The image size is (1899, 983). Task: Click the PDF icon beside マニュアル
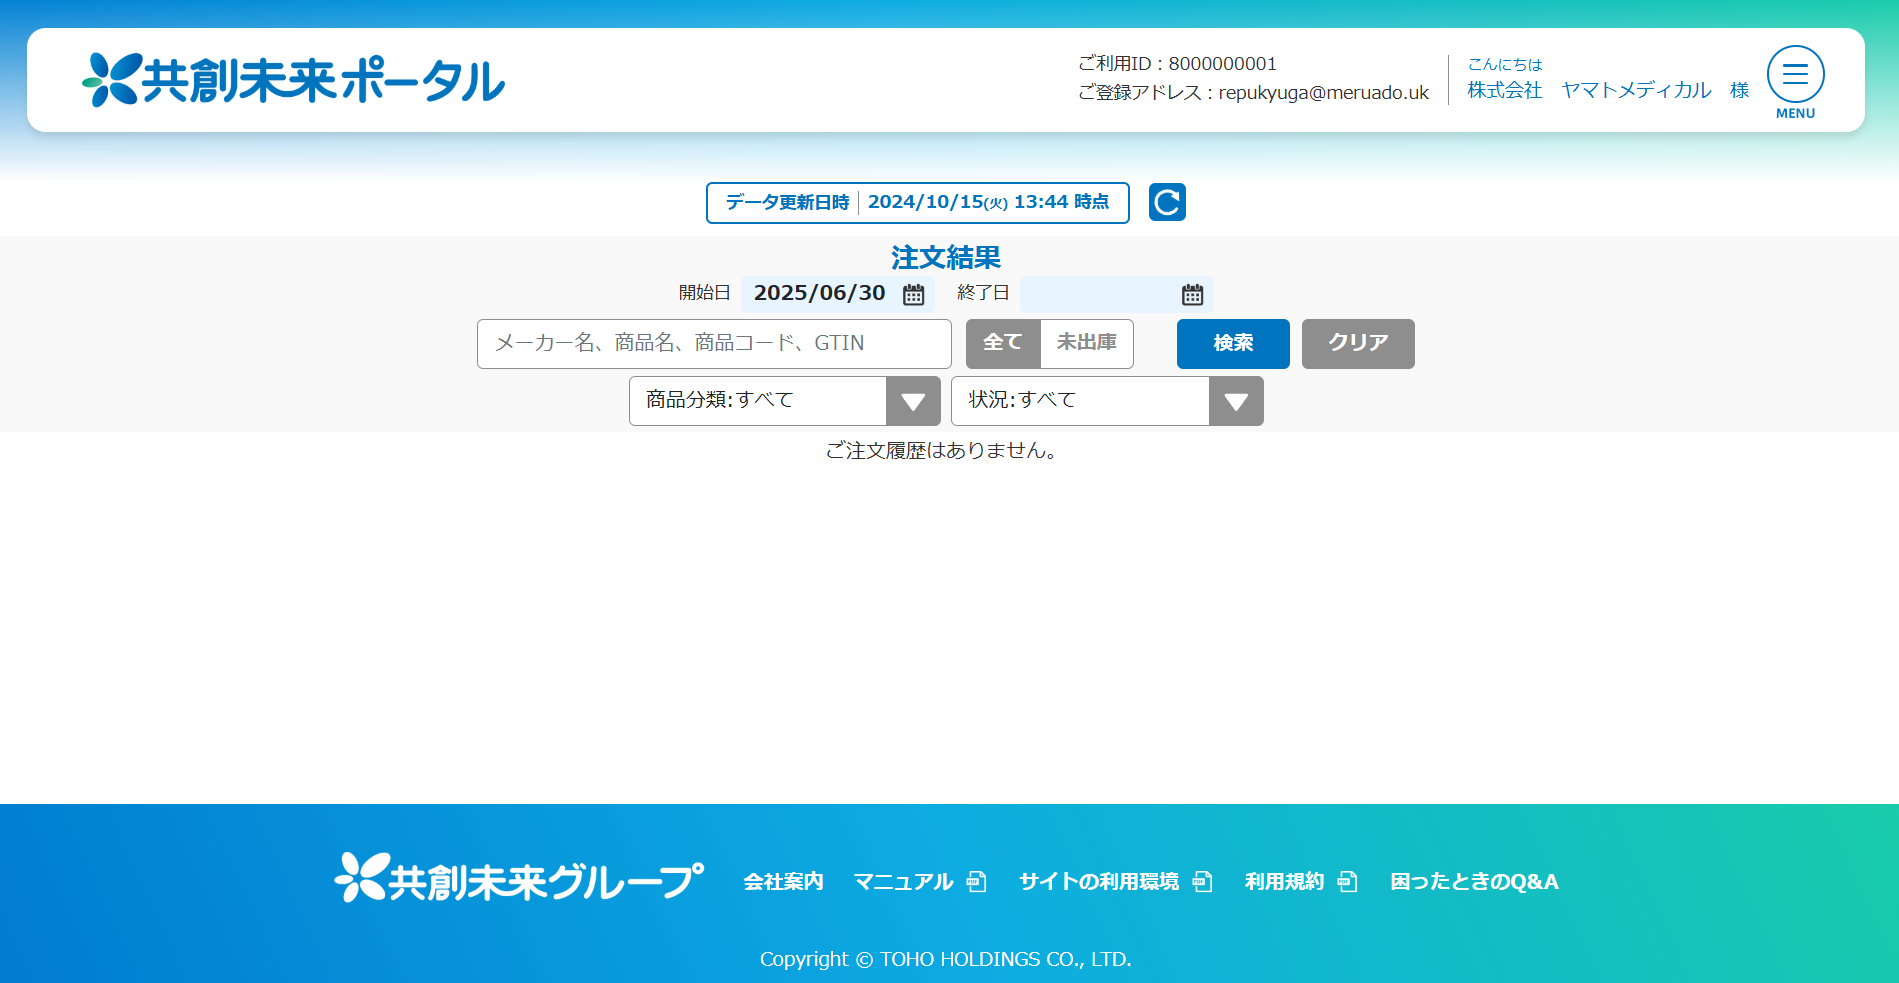[977, 881]
